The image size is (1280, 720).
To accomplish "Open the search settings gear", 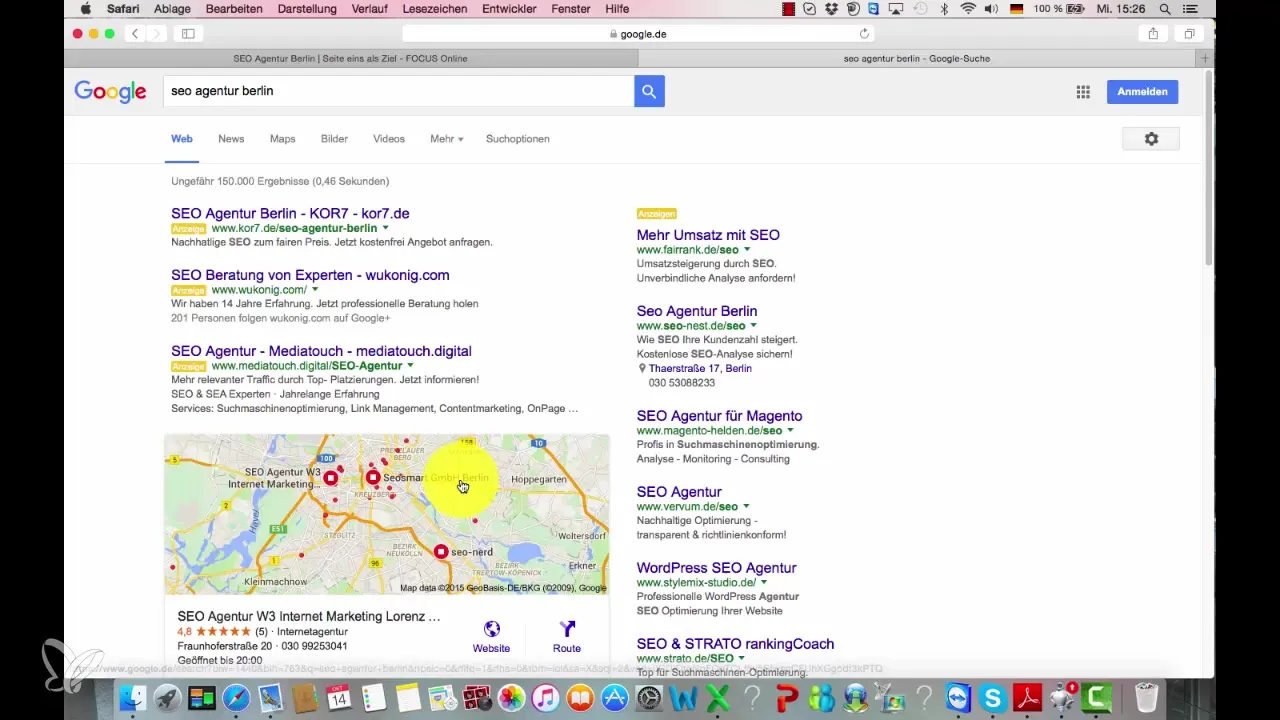I will click(x=1151, y=139).
